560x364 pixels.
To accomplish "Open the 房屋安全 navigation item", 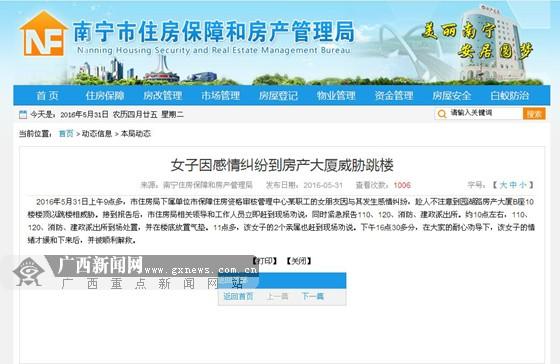I will 452,95.
